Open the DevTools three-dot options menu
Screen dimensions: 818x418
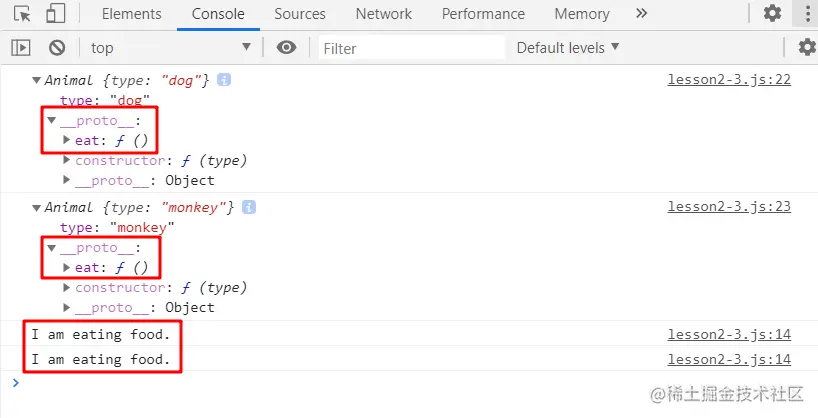pyautogui.click(x=806, y=14)
